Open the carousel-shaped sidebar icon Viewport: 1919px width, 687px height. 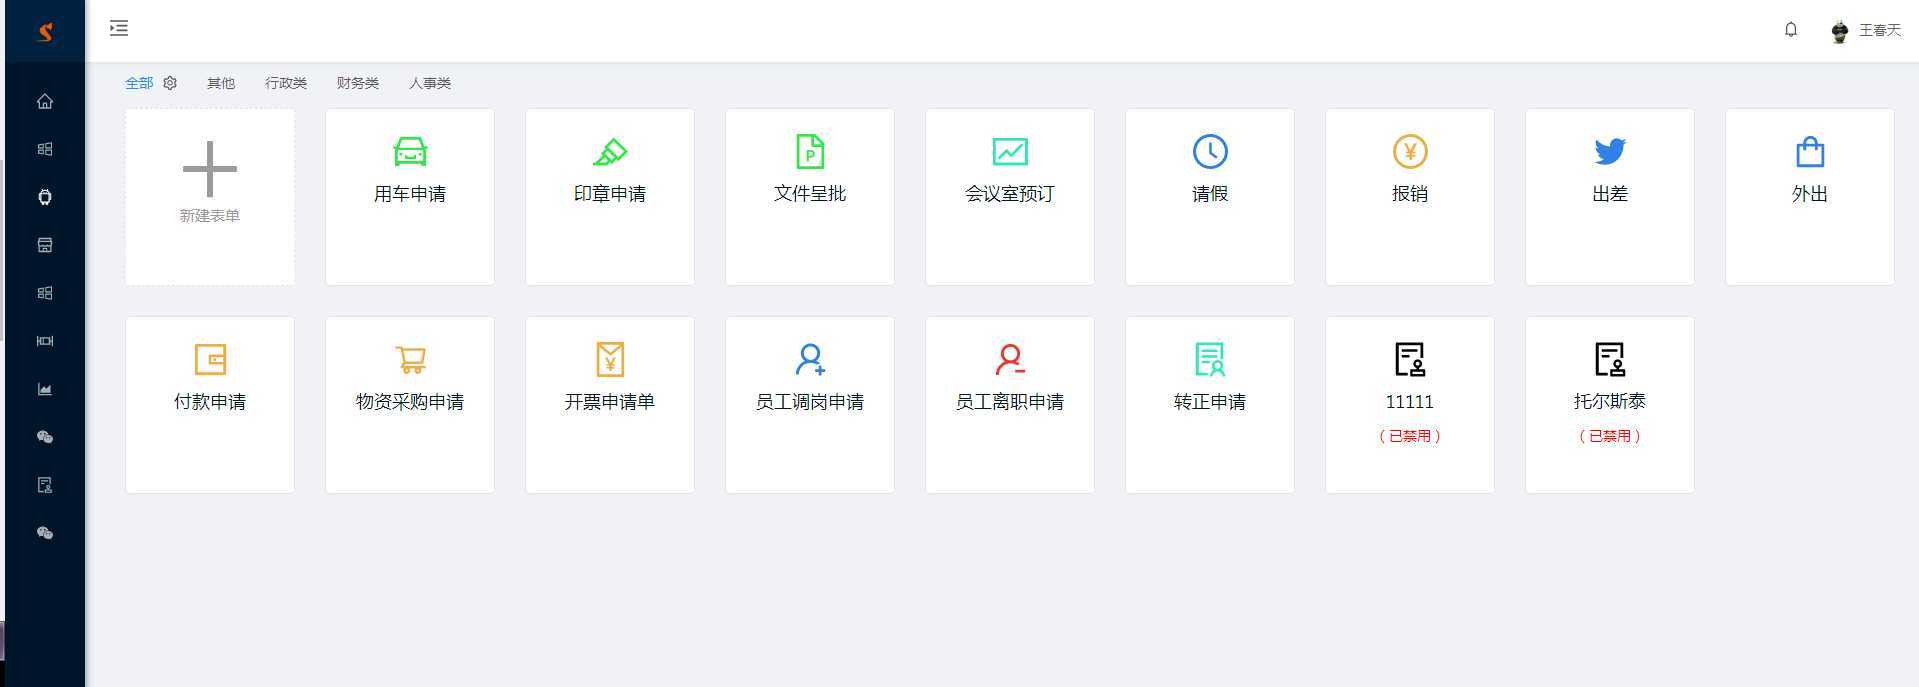[x=45, y=341]
